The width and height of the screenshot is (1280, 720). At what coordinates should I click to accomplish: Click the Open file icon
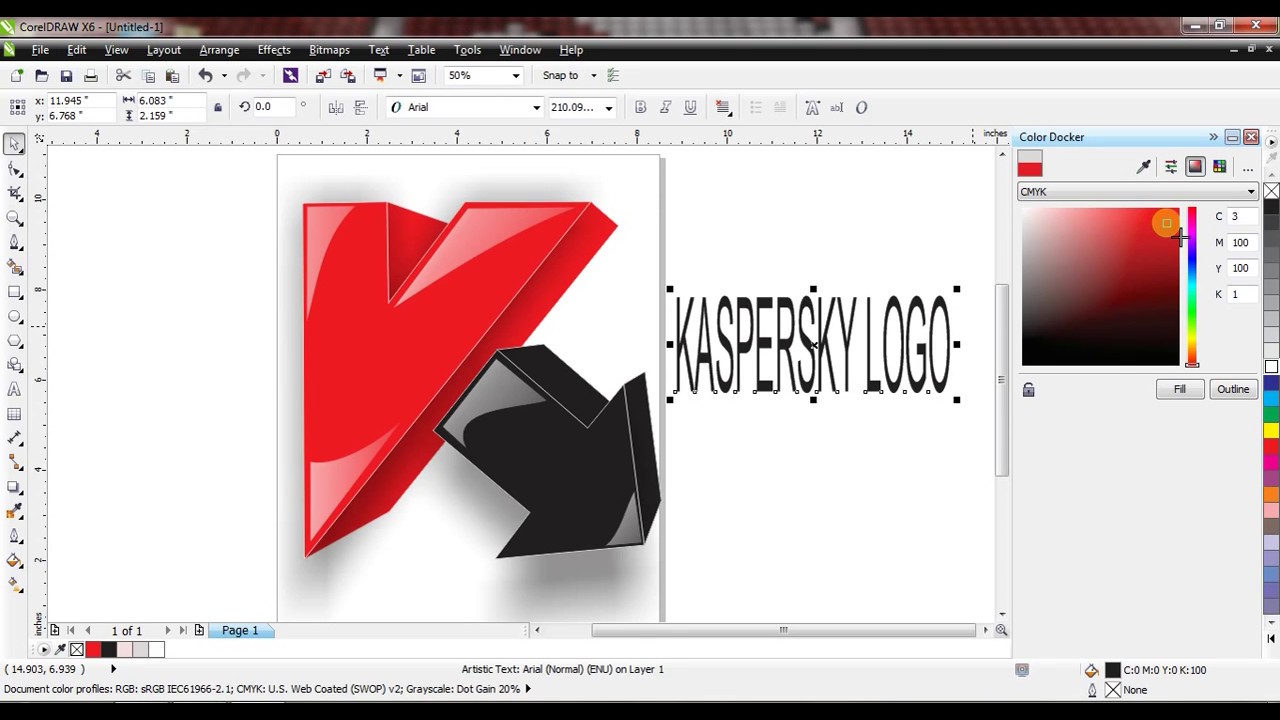pyautogui.click(x=42, y=75)
